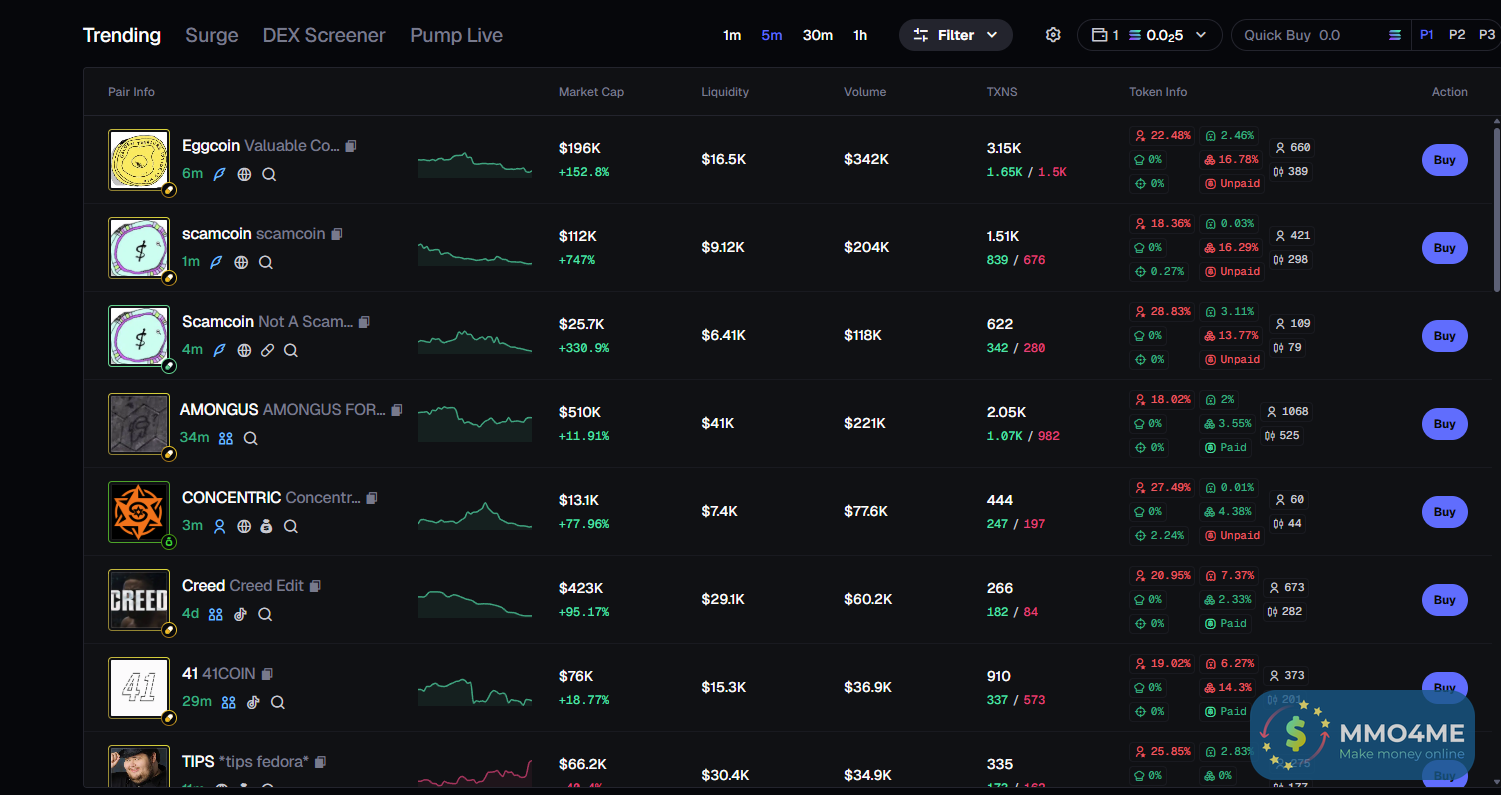Switch to the 30m timeframe
The height and width of the screenshot is (795, 1501).
coord(817,35)
